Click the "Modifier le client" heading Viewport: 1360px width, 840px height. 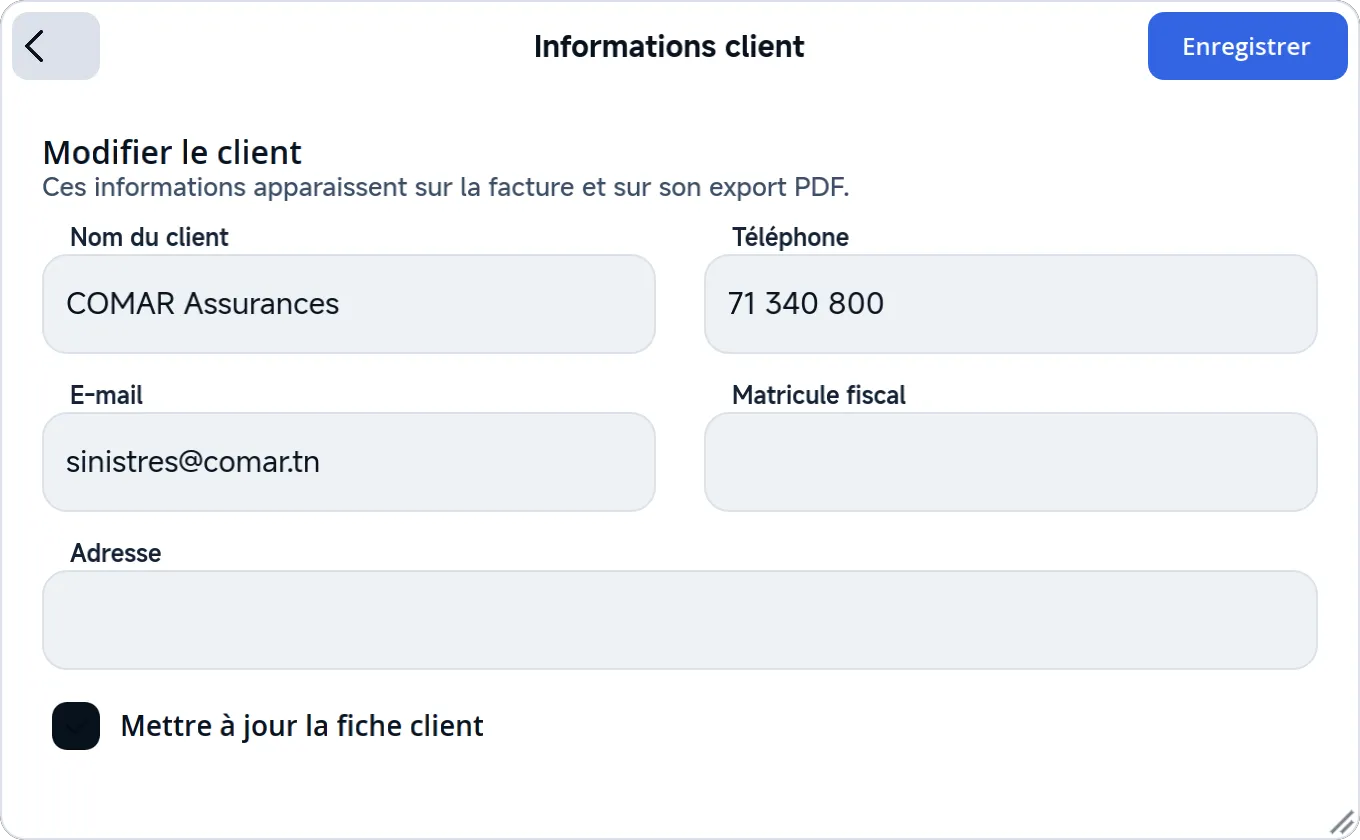click(172, 153)
